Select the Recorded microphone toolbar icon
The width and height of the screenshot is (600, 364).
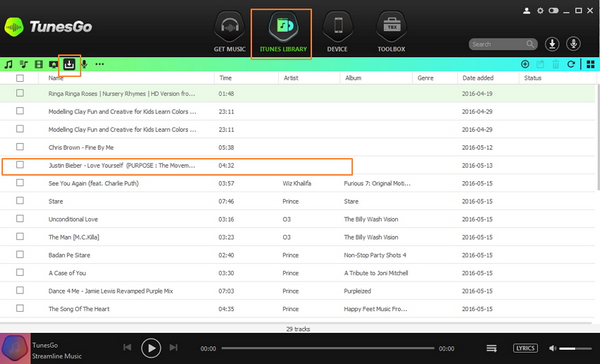(x=85, y=64)
